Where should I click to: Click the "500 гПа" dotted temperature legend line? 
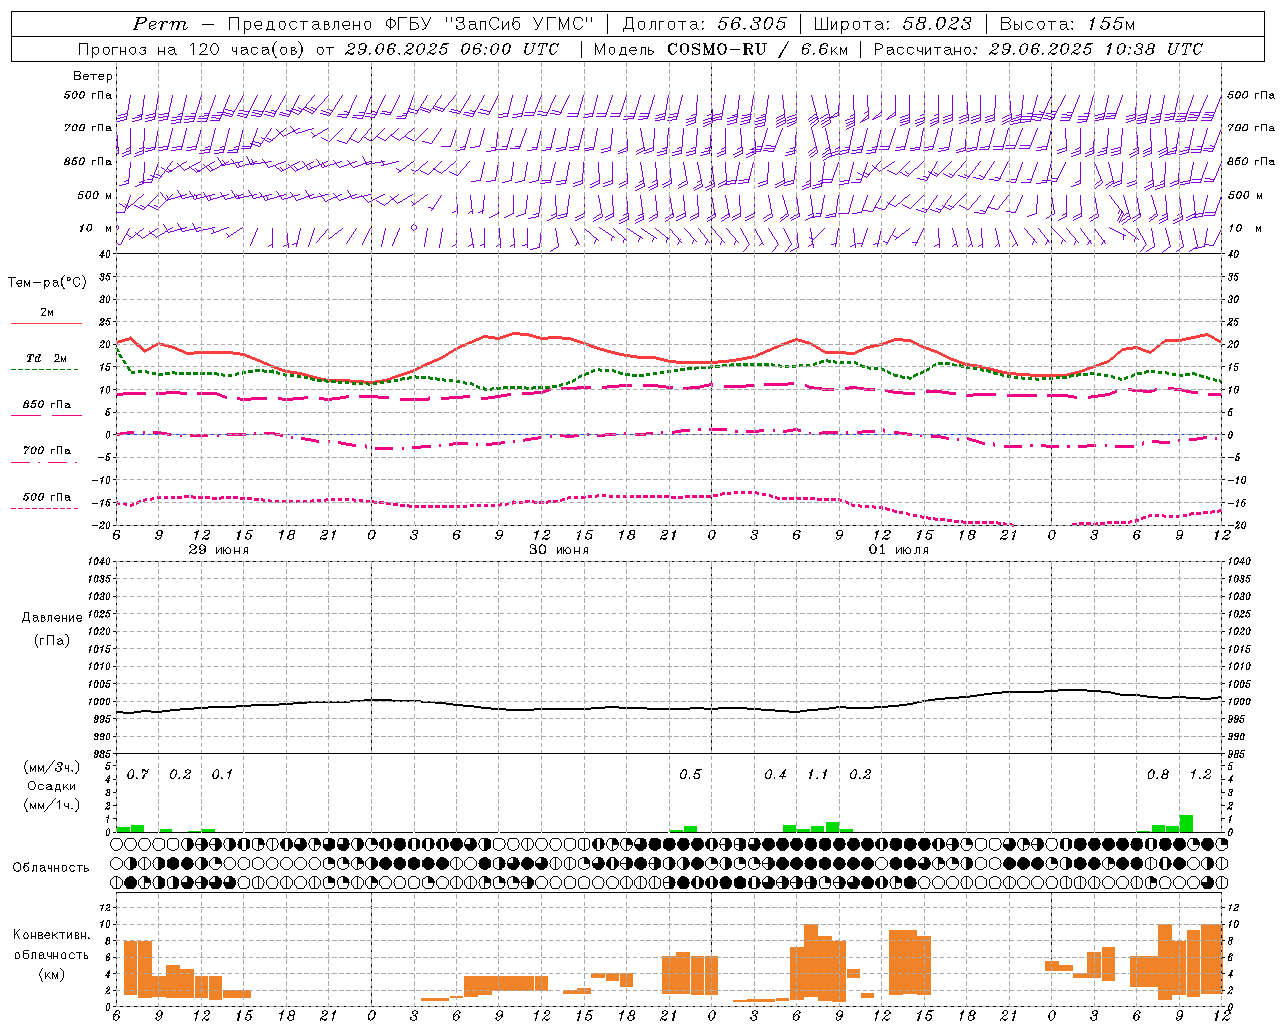45,508
